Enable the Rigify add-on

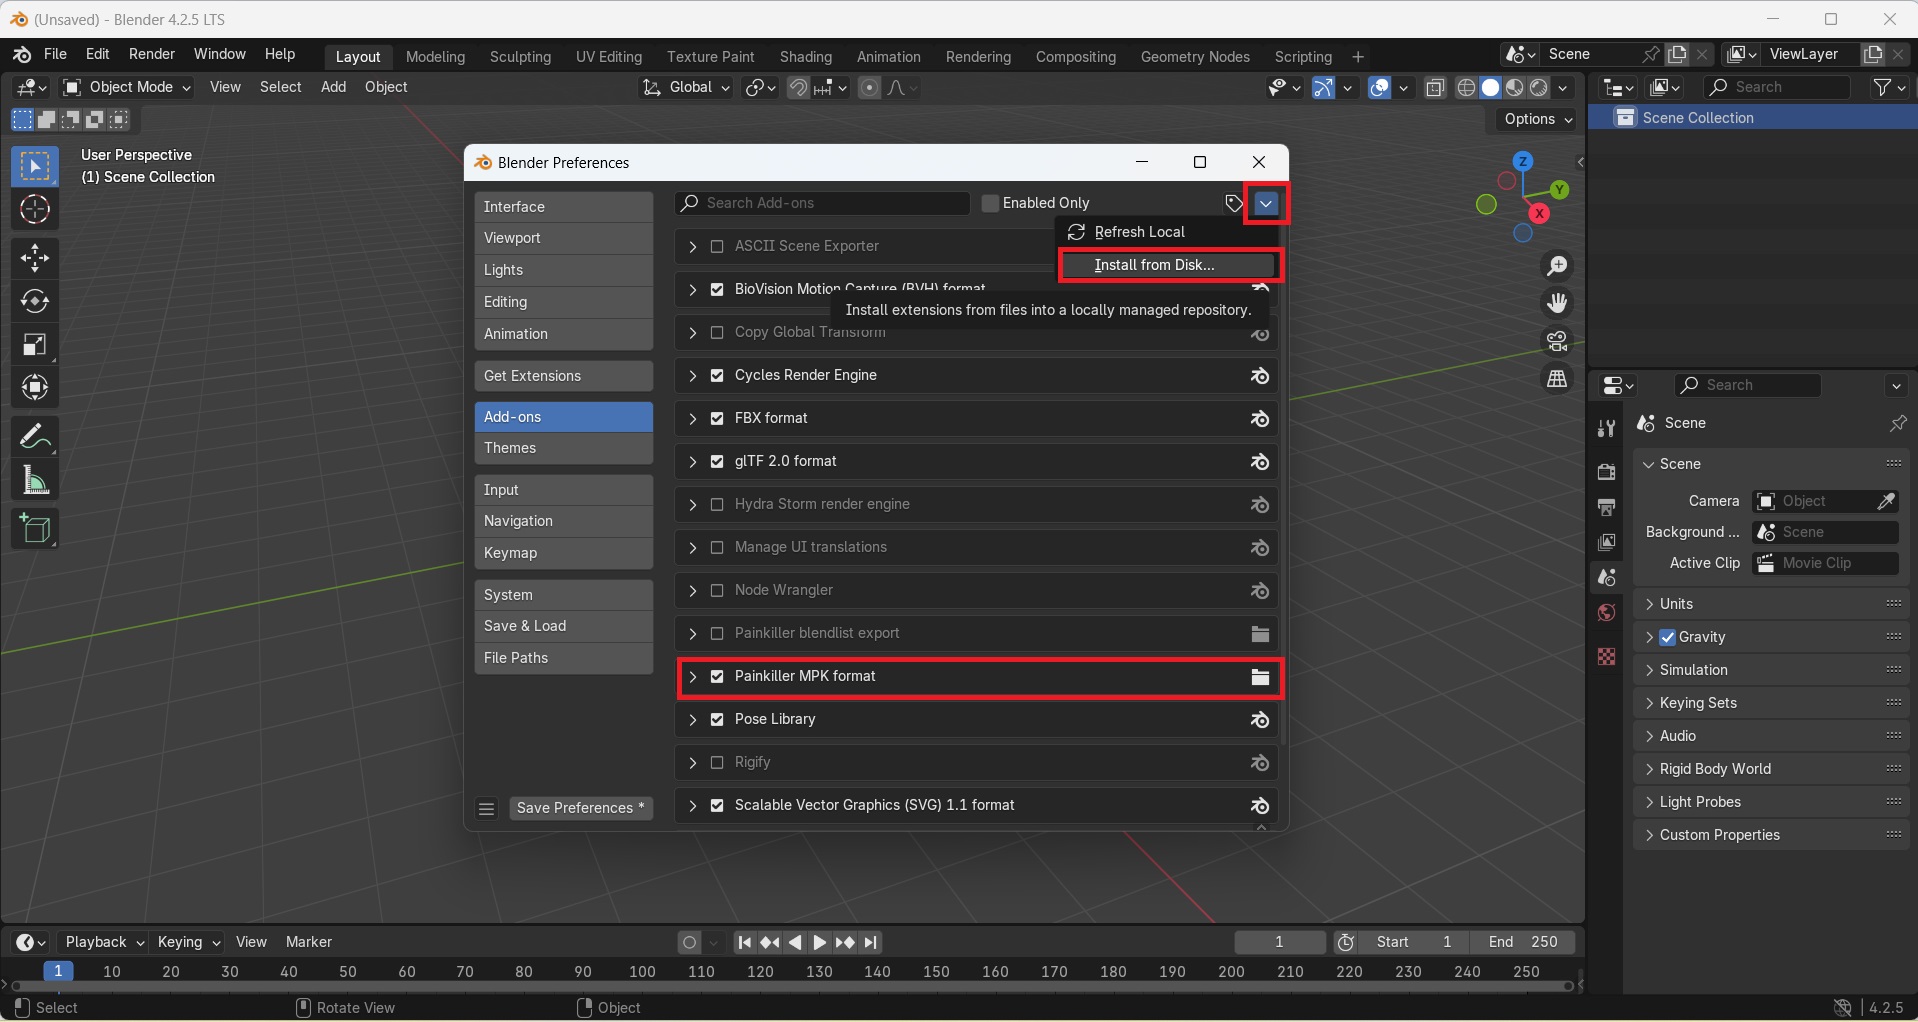pyautogui.click(x=717, y=763)
